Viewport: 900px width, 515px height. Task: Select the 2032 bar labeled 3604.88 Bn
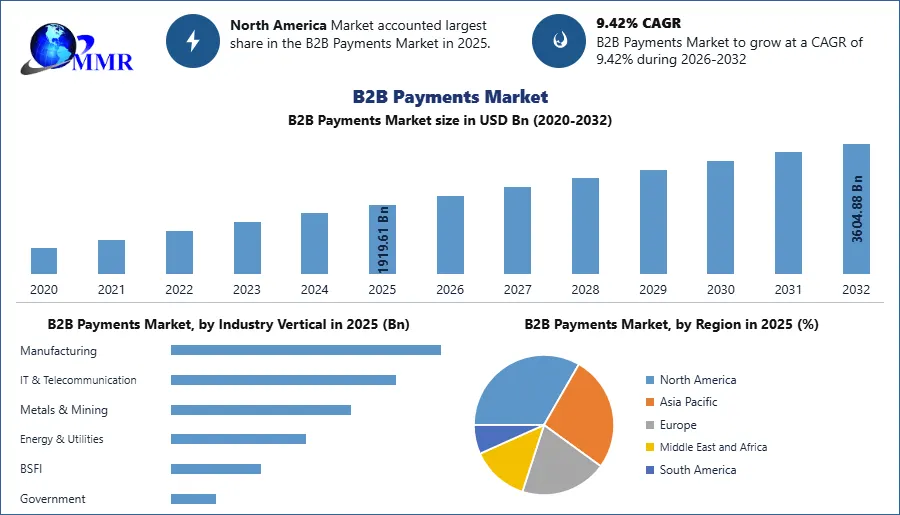pyautogui.click(x=856, y=209)
